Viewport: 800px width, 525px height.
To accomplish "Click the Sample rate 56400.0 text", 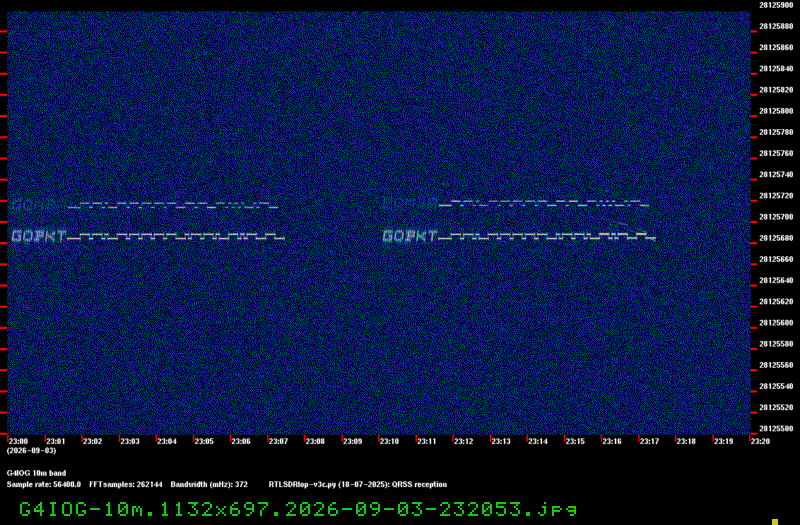I will pyautogui.click(x=44, y=484).
